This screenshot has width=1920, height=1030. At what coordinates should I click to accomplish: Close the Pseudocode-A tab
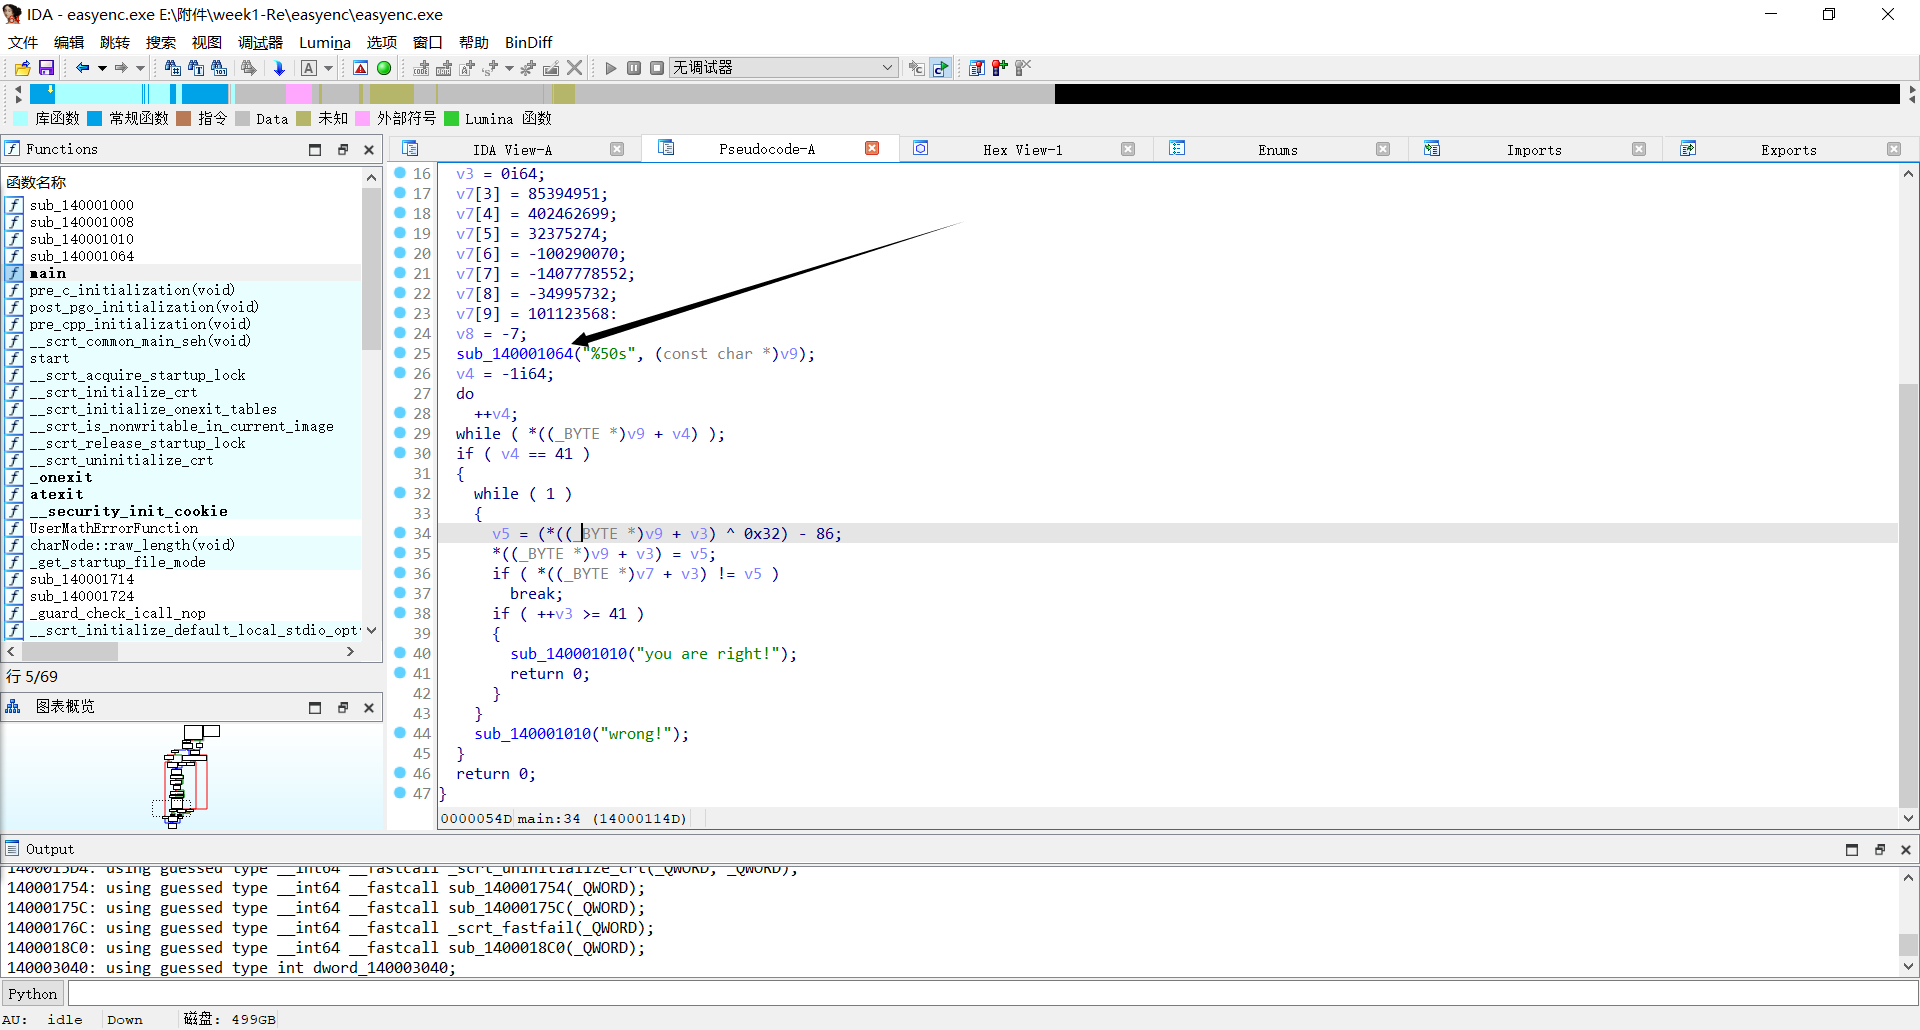point(872,148)
